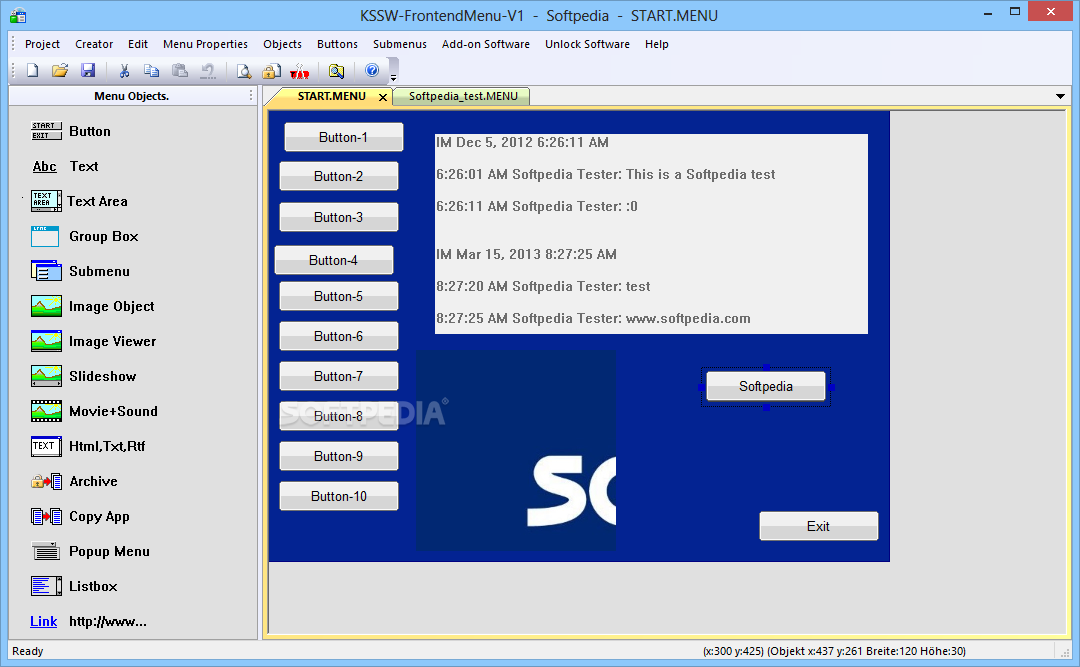Click the text area showing chat log
This screenshot has height=667, width=1080.
click(x=651, y=234)
